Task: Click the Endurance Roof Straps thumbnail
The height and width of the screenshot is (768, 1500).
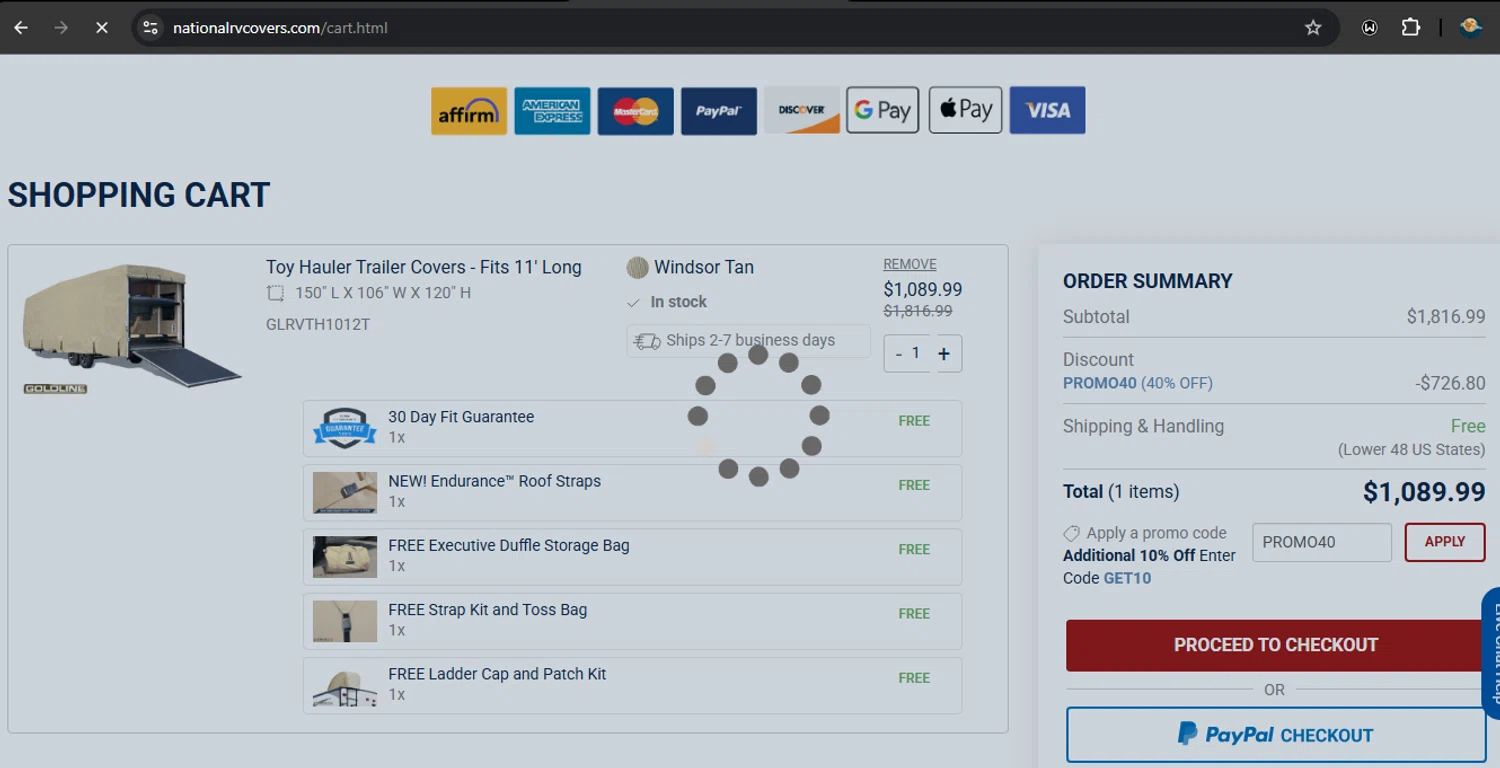Action: pyautogui.click(x=345, y=492)
